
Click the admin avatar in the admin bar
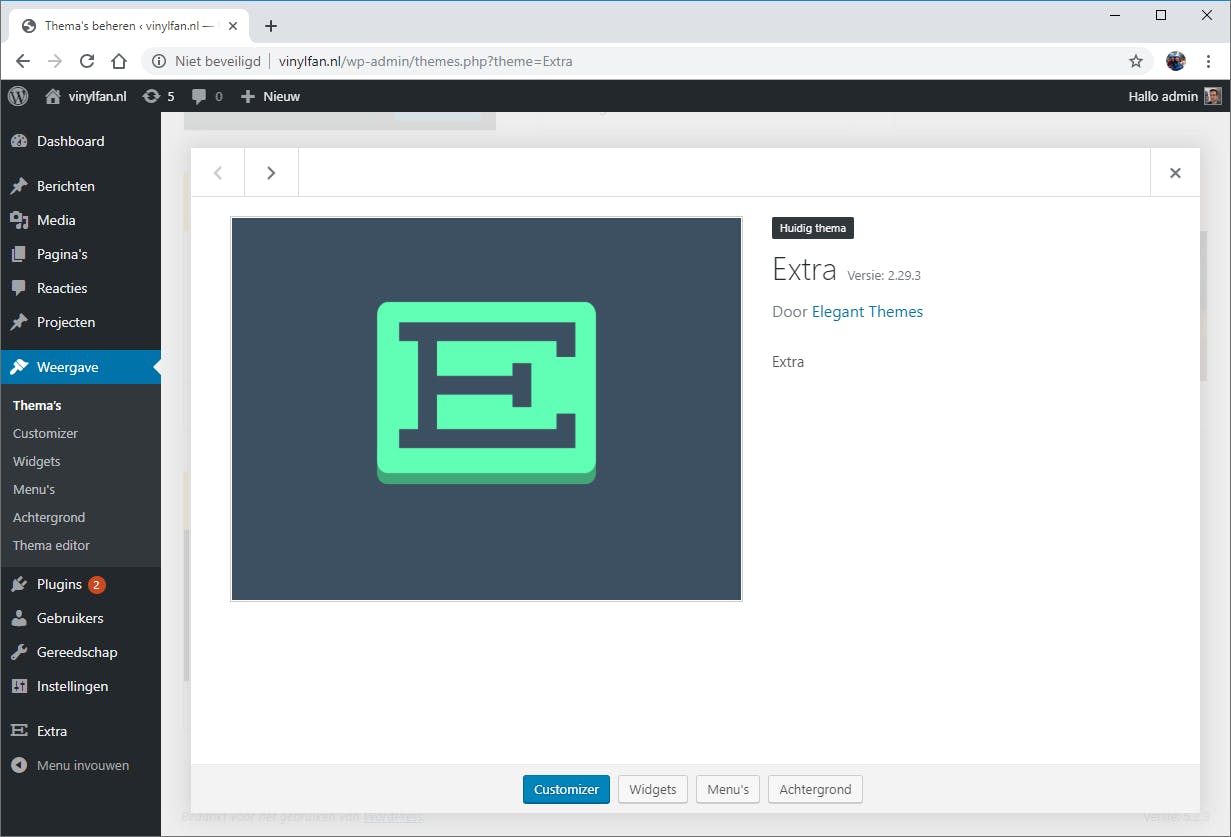coord(1213,96)
